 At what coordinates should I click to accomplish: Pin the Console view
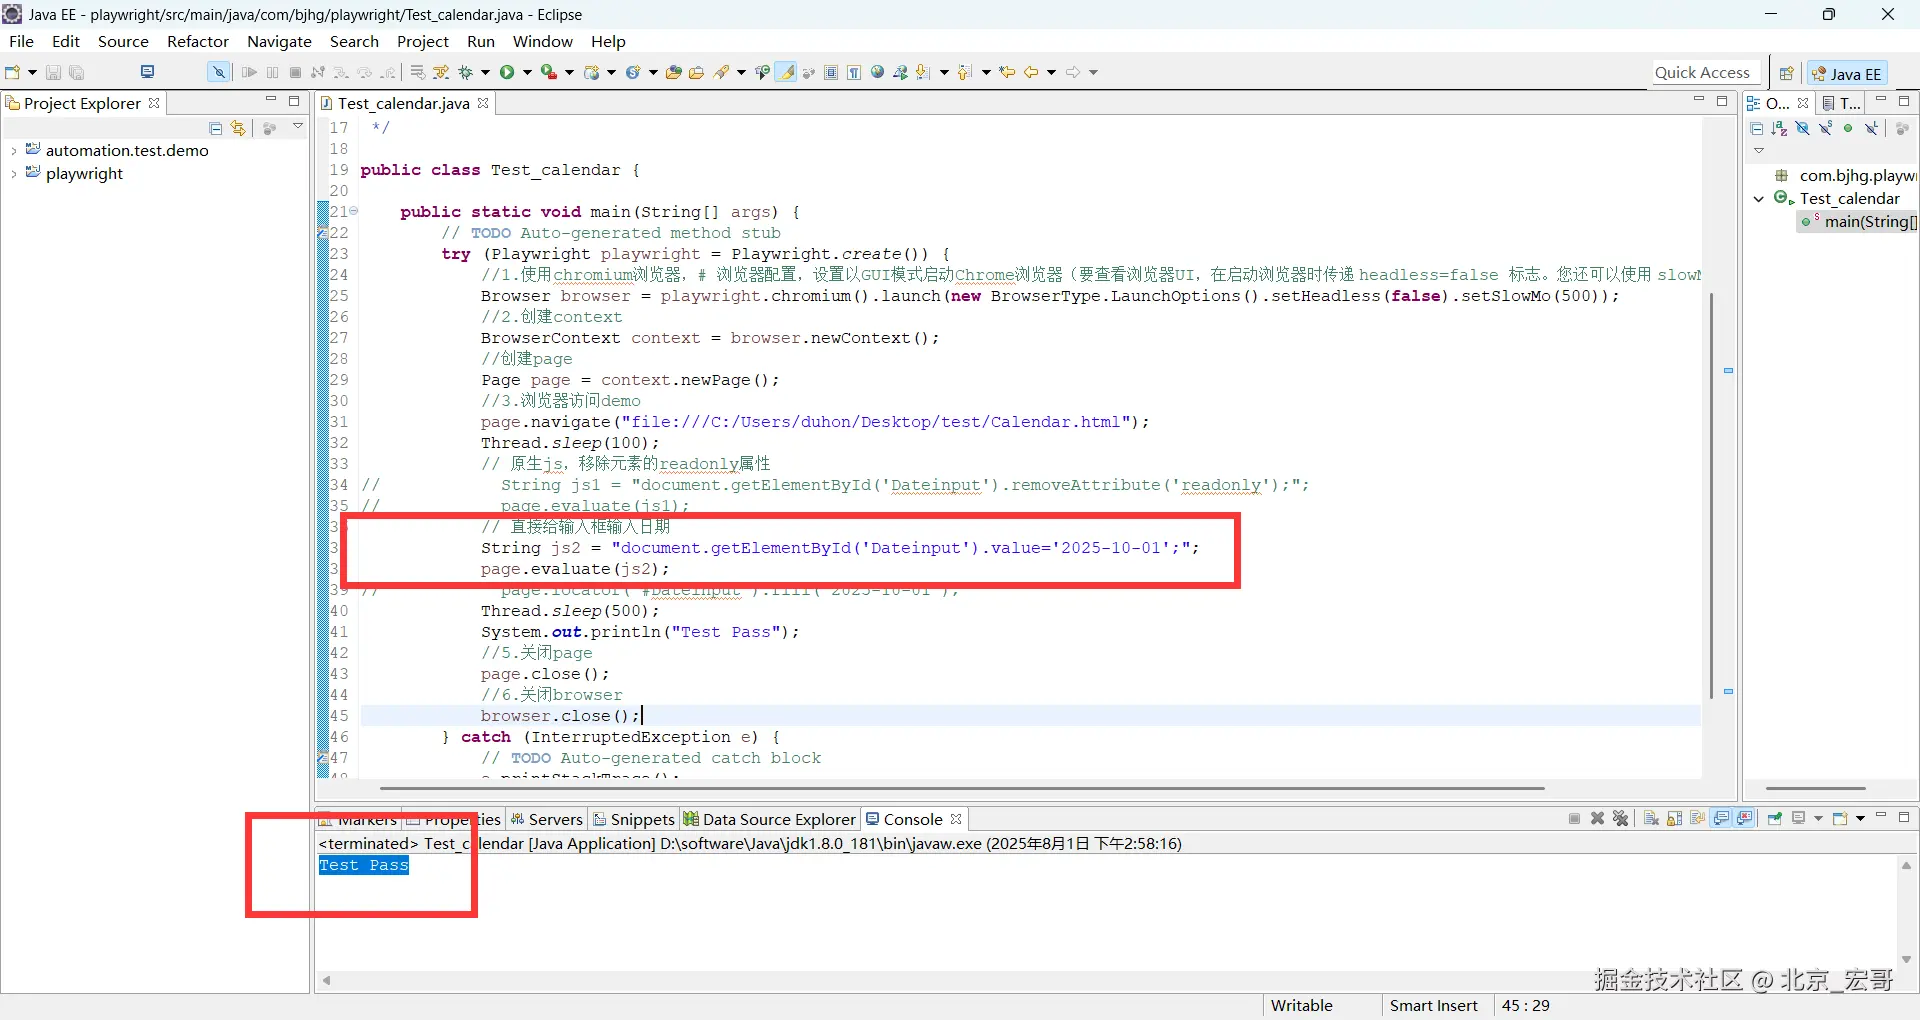click(1775, 819)
